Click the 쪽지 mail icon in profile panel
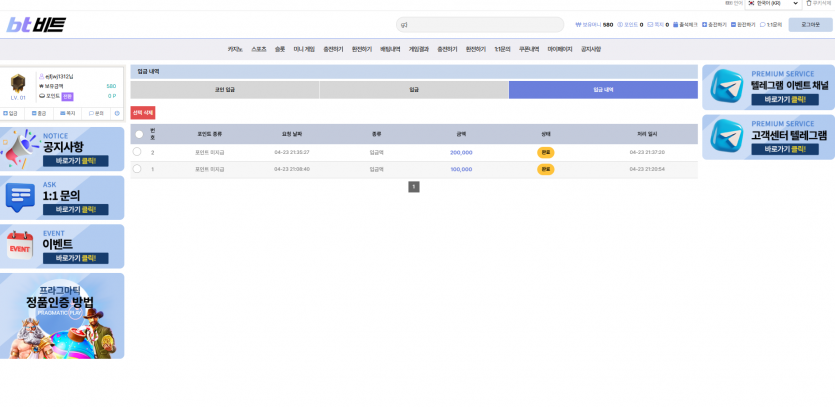This screenshot has width=835, height=407. [x=62, y=113]
